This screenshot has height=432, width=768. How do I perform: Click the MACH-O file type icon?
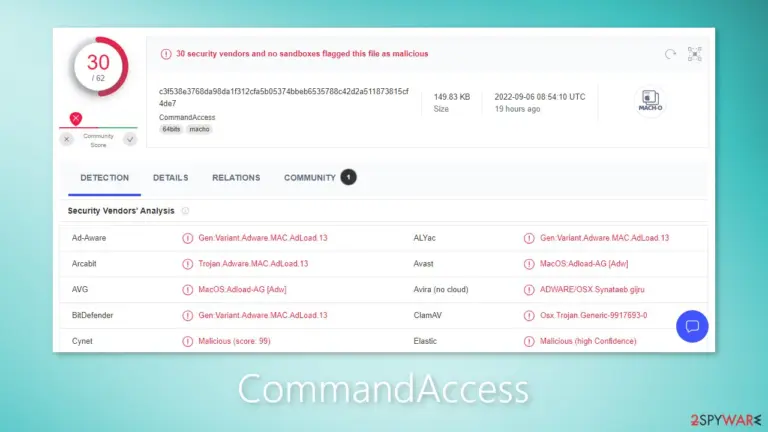[650, 101]
